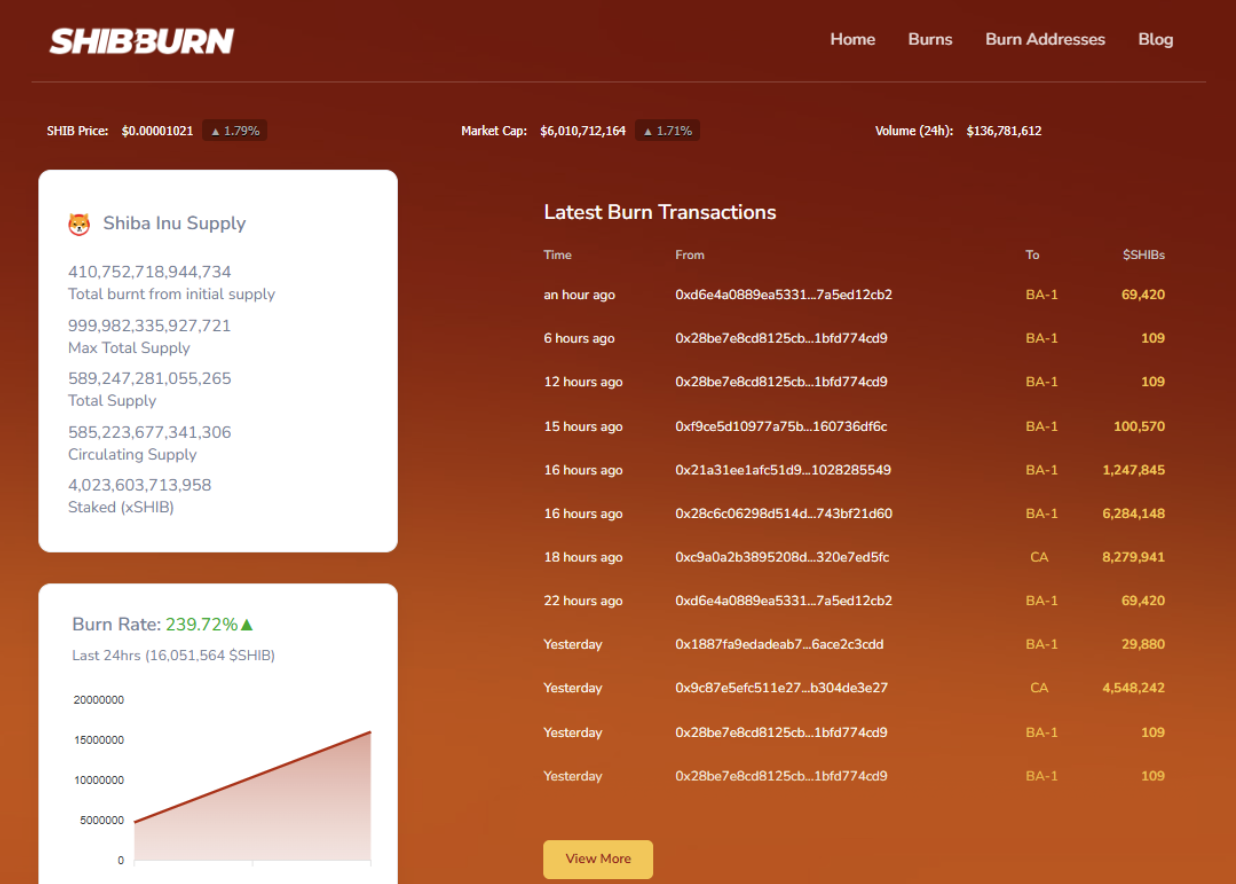Open the CA destination for the 8,279,941 burn
The height and width of the screenshot is (884, 1236).
1039,557
